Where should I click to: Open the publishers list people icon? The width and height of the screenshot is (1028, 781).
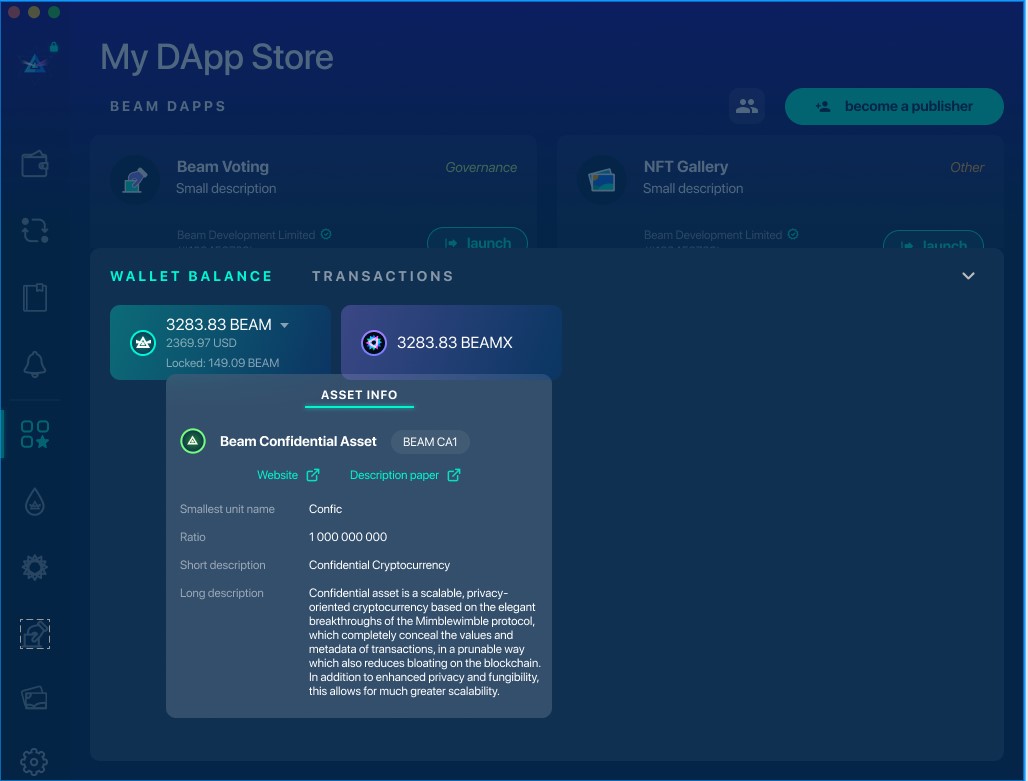(747, 106)
